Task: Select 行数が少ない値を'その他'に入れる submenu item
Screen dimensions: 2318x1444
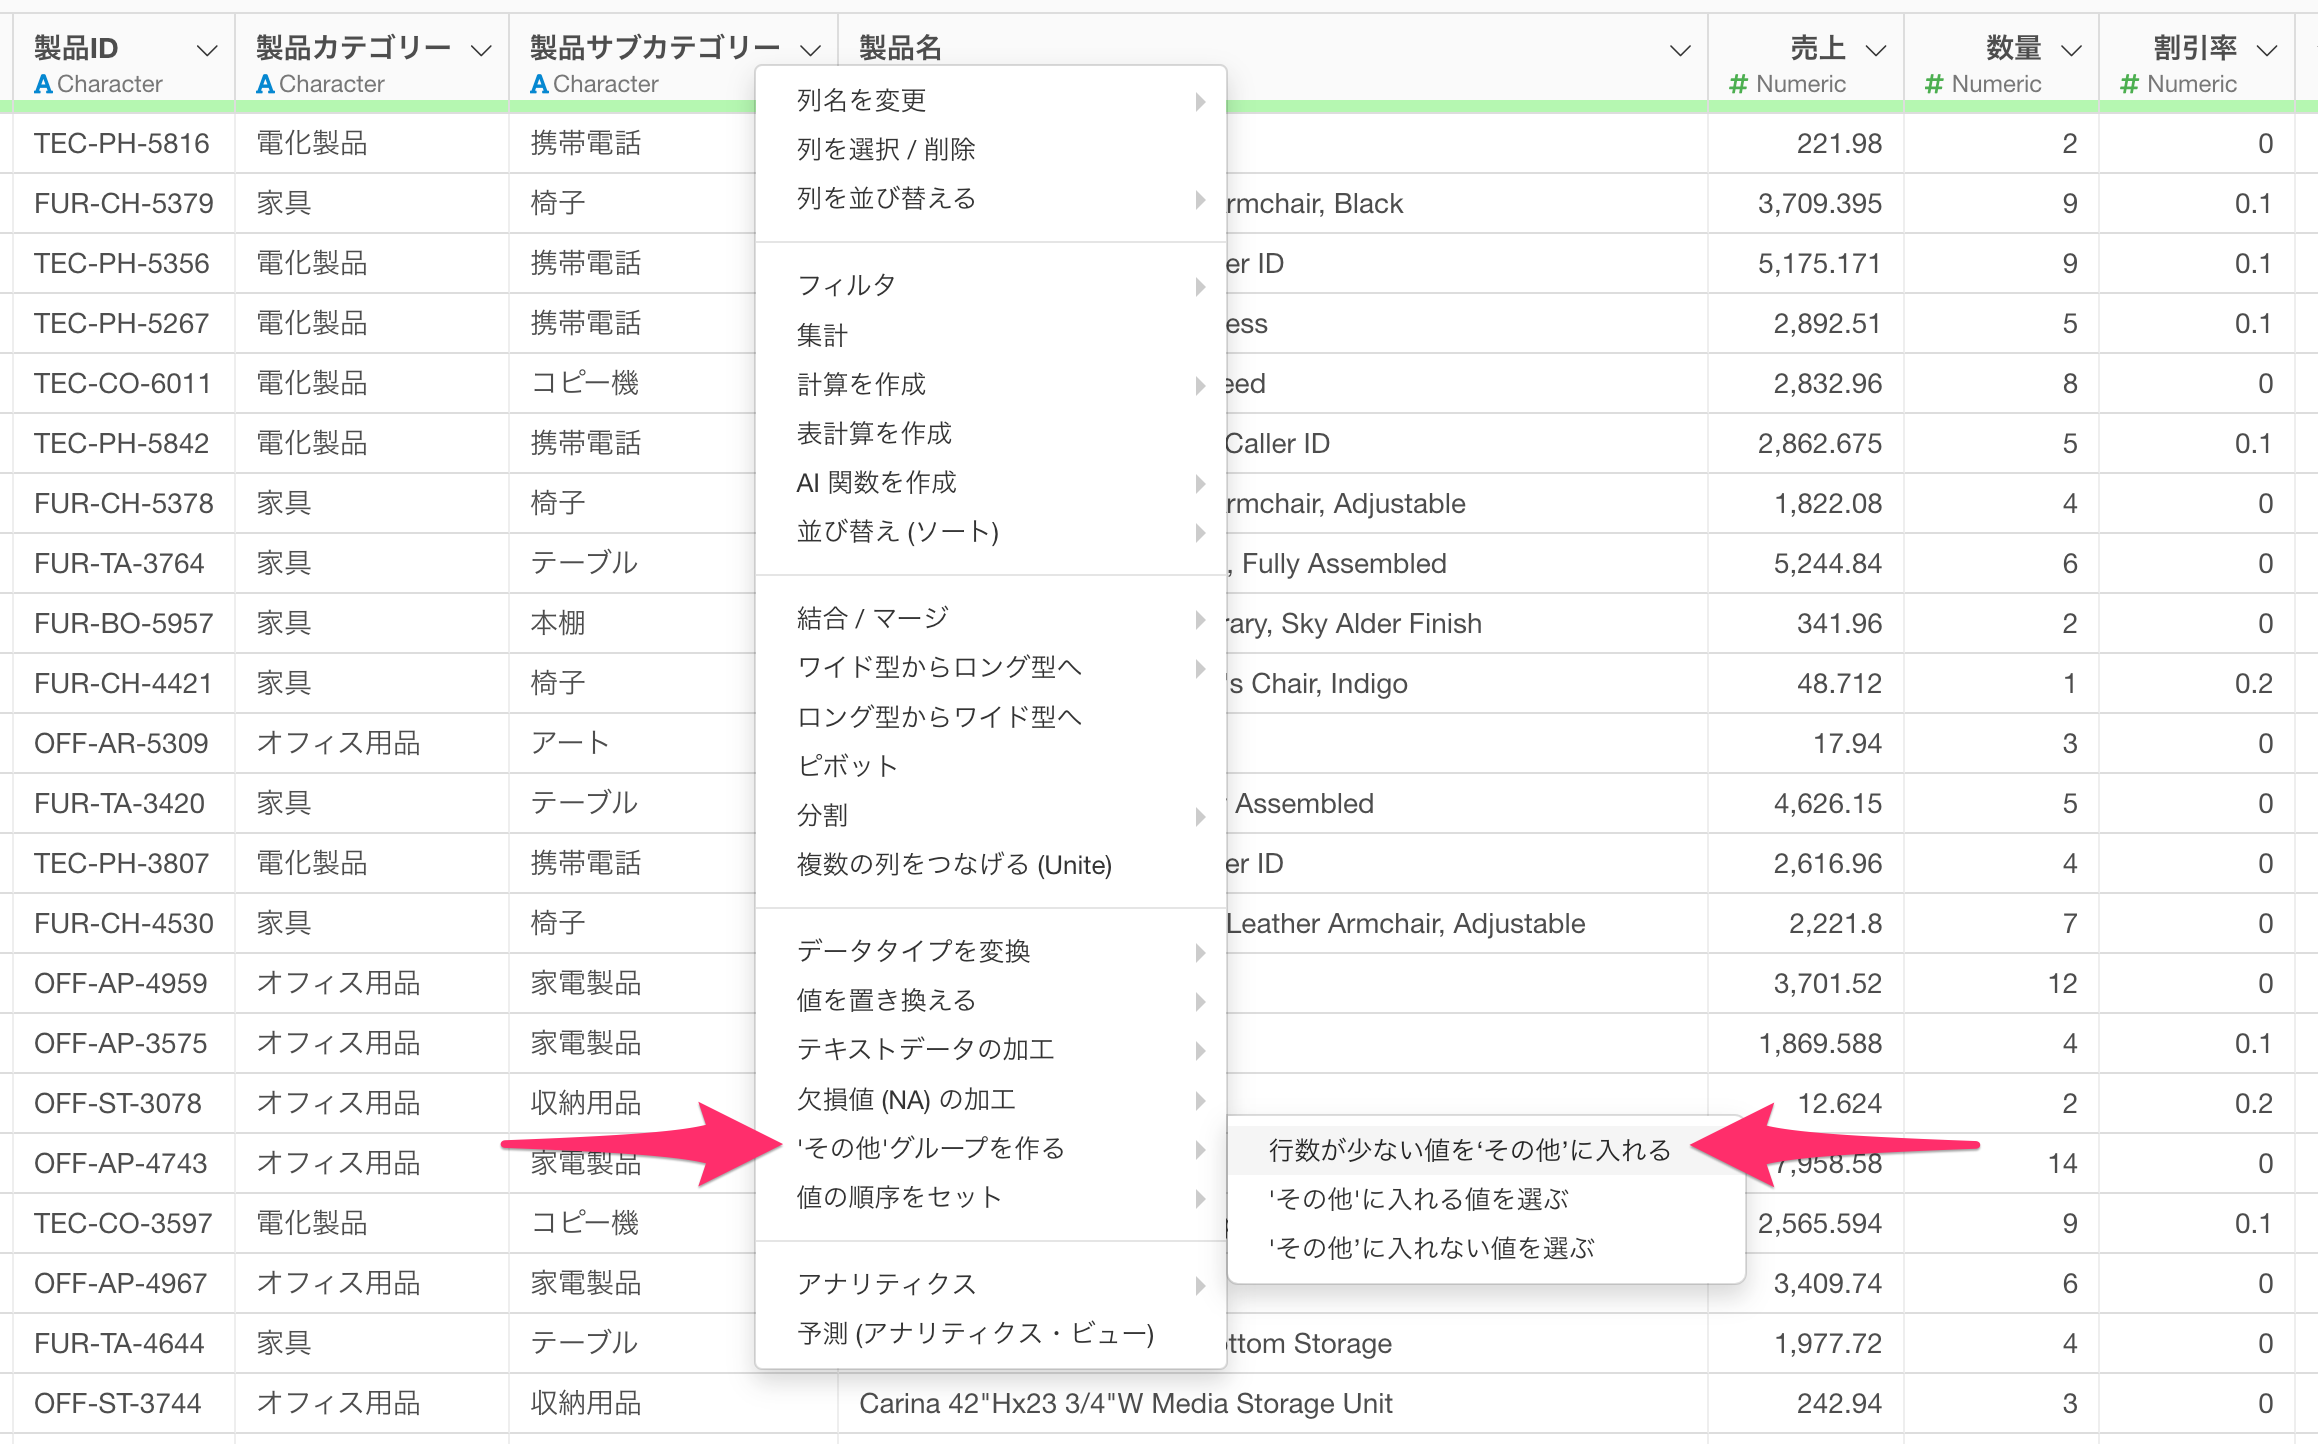Action: [1469, 1150]
